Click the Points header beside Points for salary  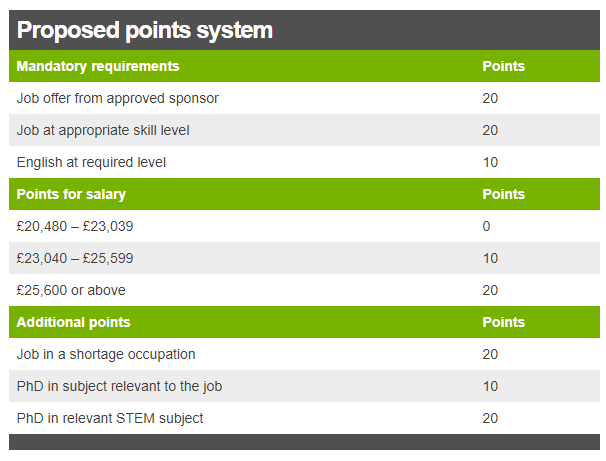click(503, 194)
